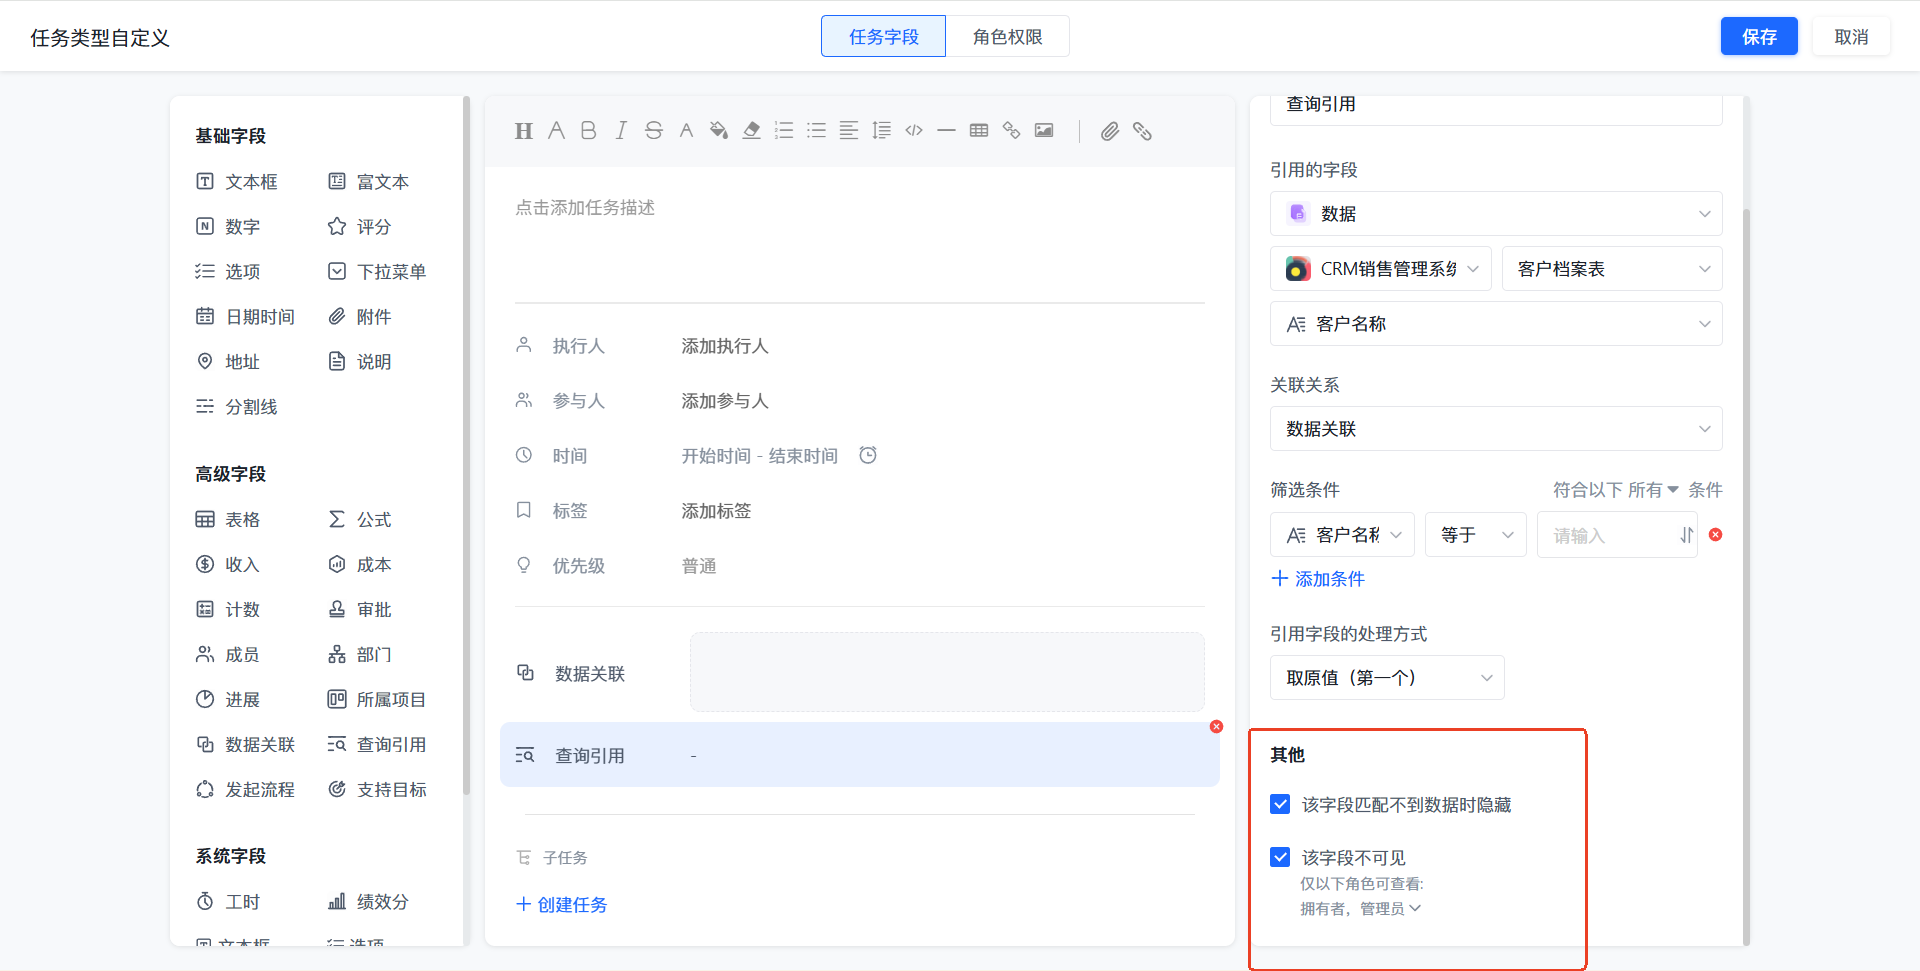
Task: Click the heading H toolbar icon
Action: [523, 131]
